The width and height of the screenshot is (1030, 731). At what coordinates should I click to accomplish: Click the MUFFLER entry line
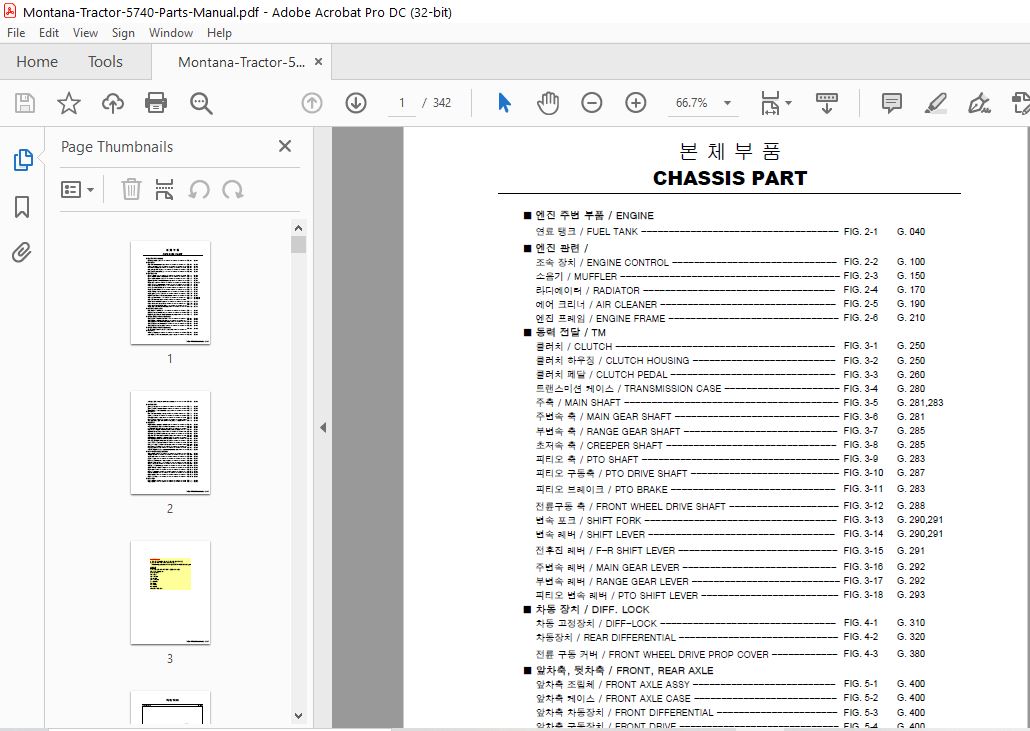point(730,276)
